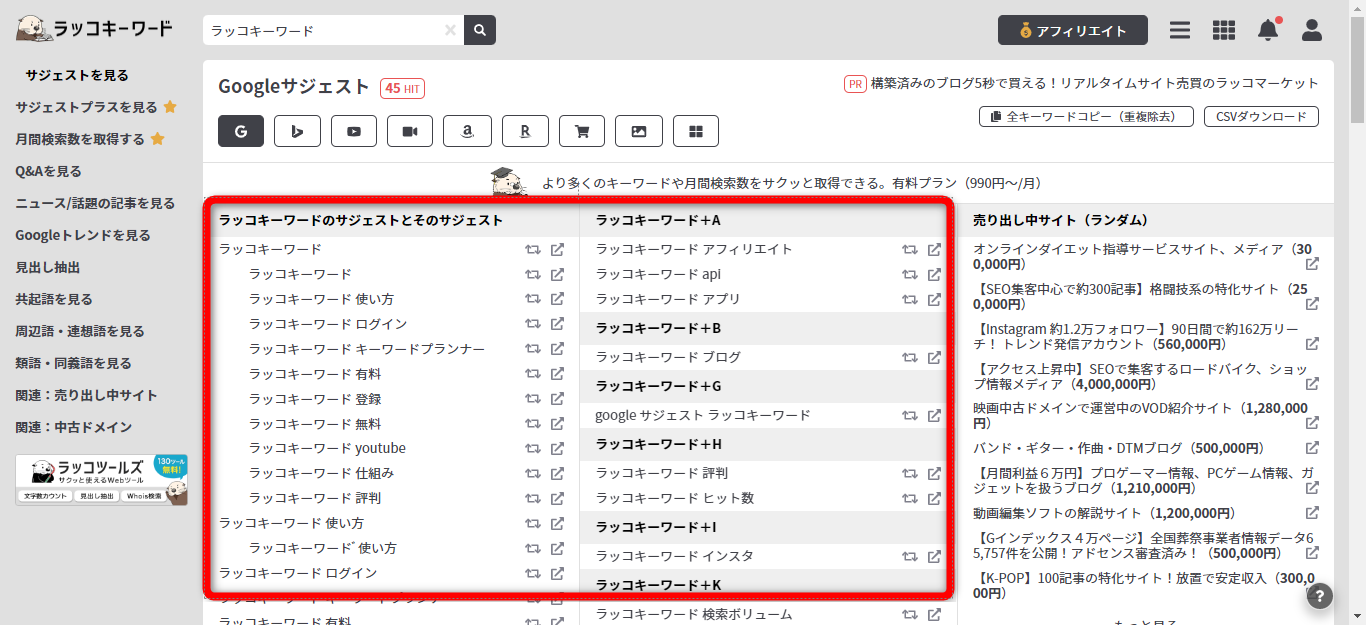The image size is (1366, 625).
Task: Open 類語・同義語を見る in the sidebar
Action: (x=73, y=363)
